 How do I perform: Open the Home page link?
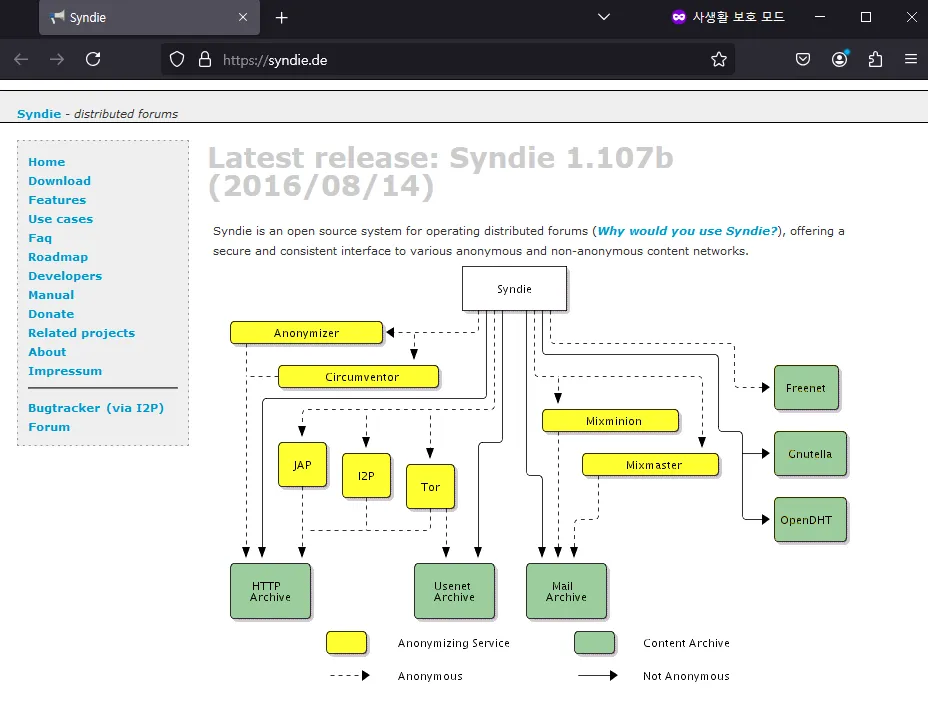pos(47,162)
